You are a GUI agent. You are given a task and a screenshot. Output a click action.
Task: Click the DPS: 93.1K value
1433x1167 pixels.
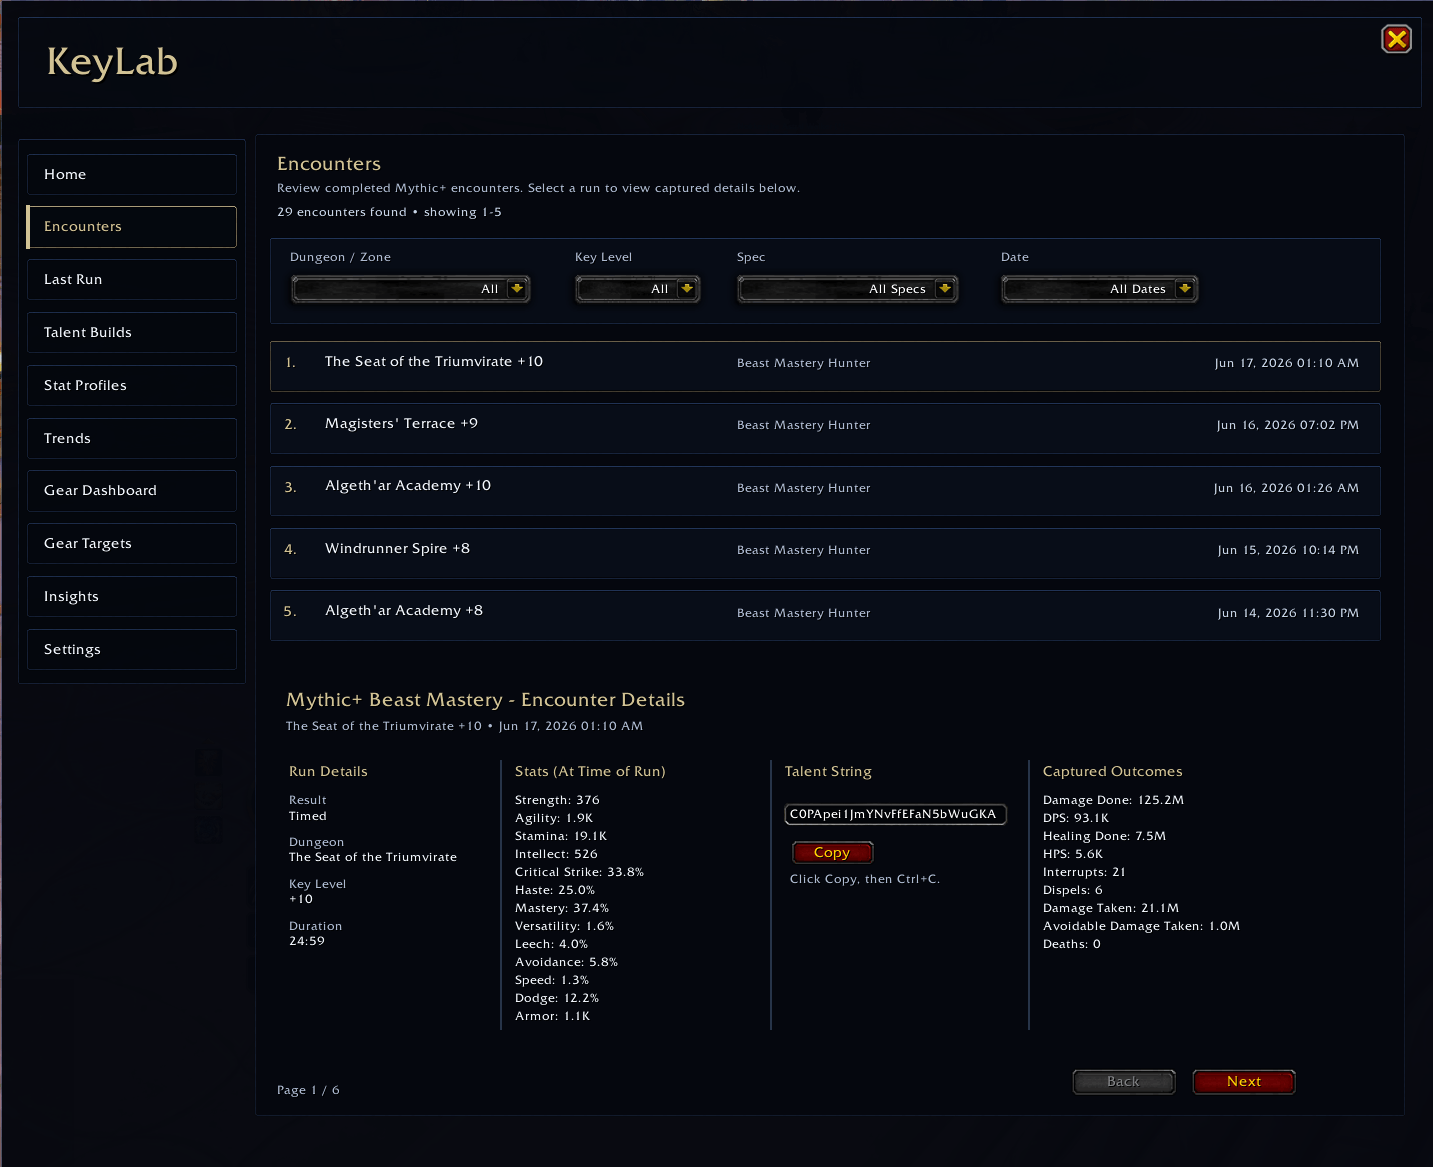[x=1076, y=818]
